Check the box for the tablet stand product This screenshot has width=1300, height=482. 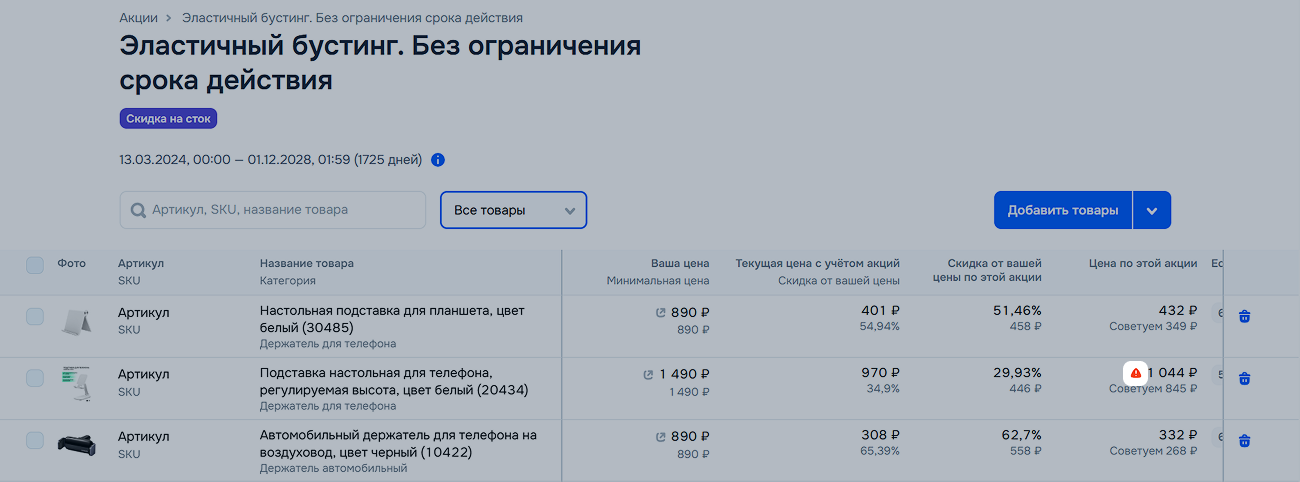[x=35, y=316]
